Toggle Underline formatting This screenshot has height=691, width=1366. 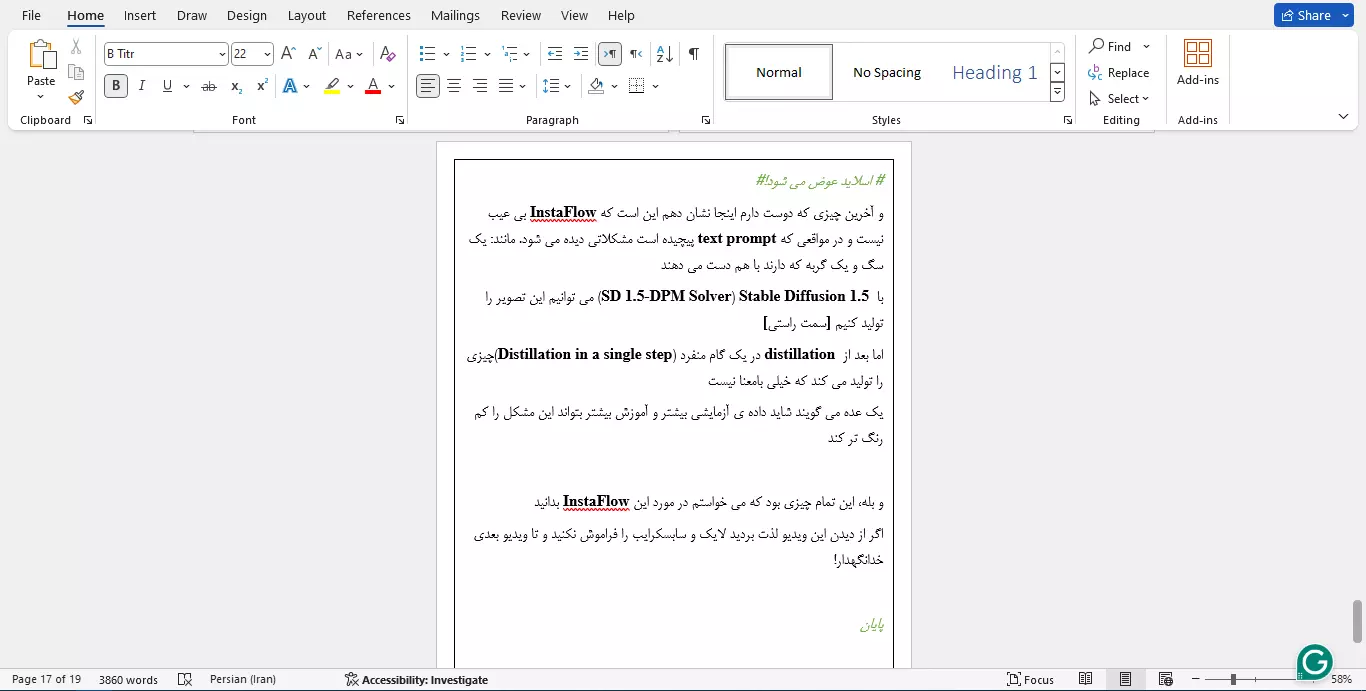(x=167, y=86)
